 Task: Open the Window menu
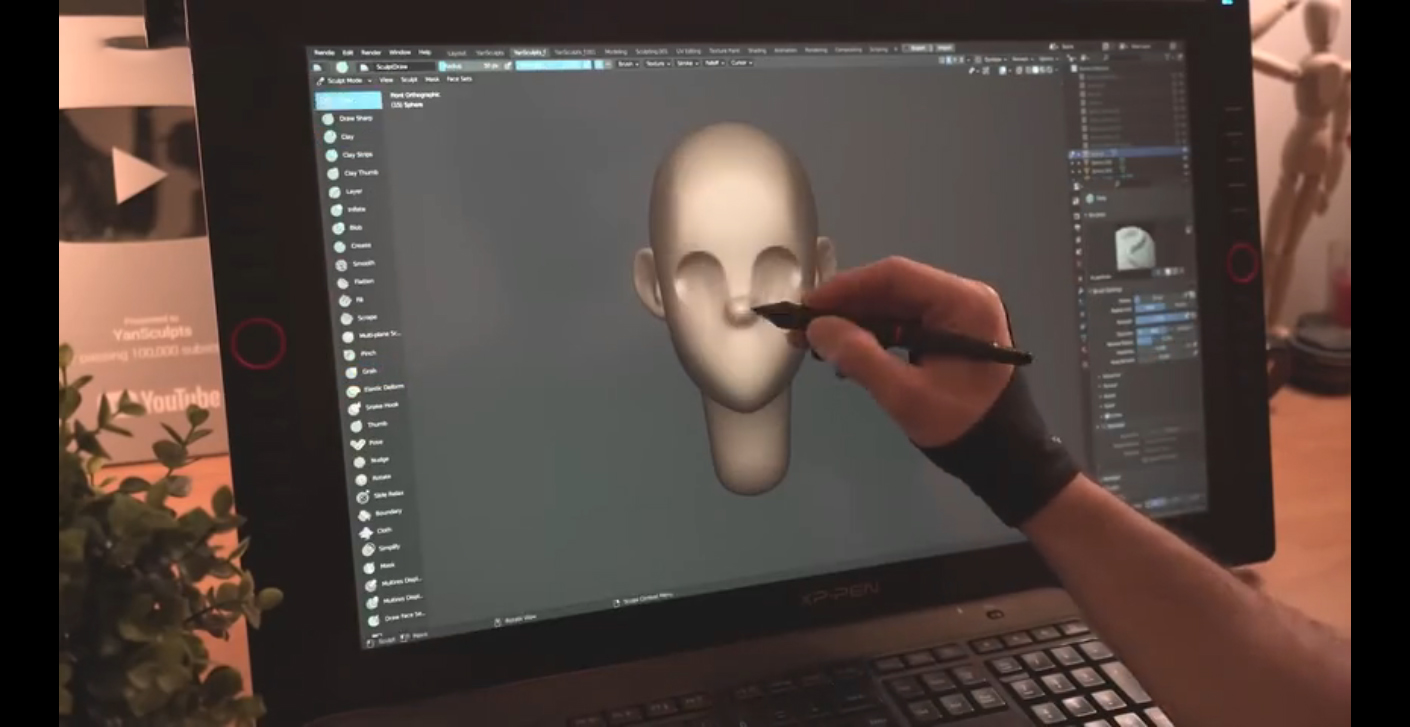pyautogui.click(x=399, y=52)
